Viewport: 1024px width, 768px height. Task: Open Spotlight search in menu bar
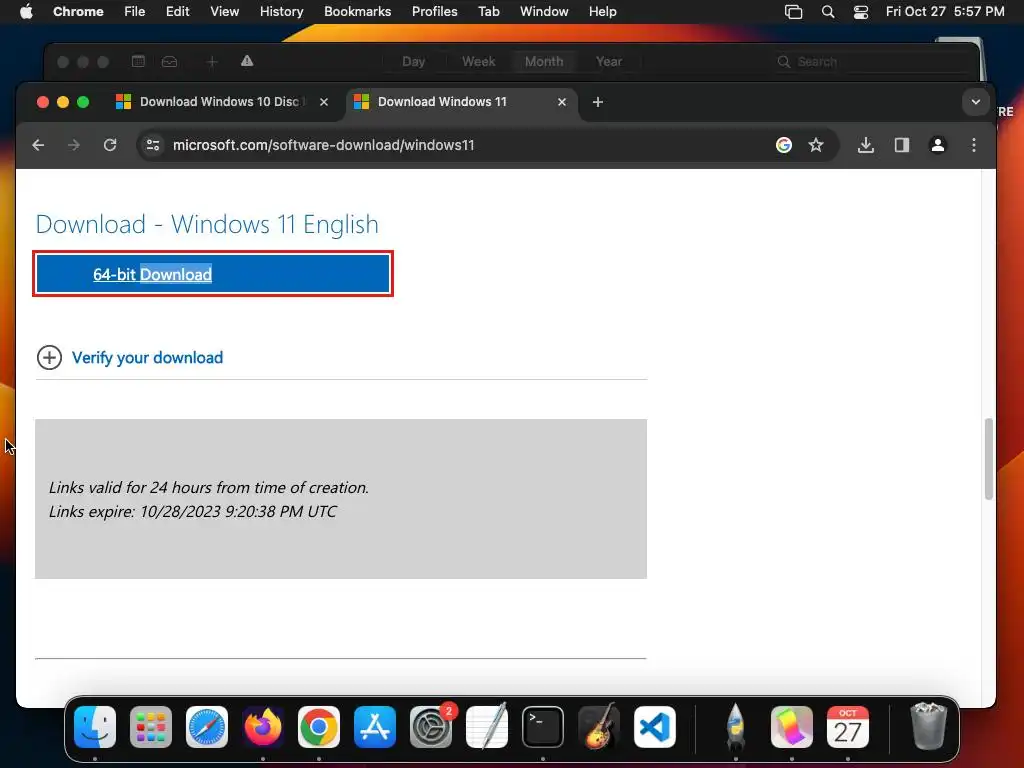pyautogui.click(x=827, y=12)
